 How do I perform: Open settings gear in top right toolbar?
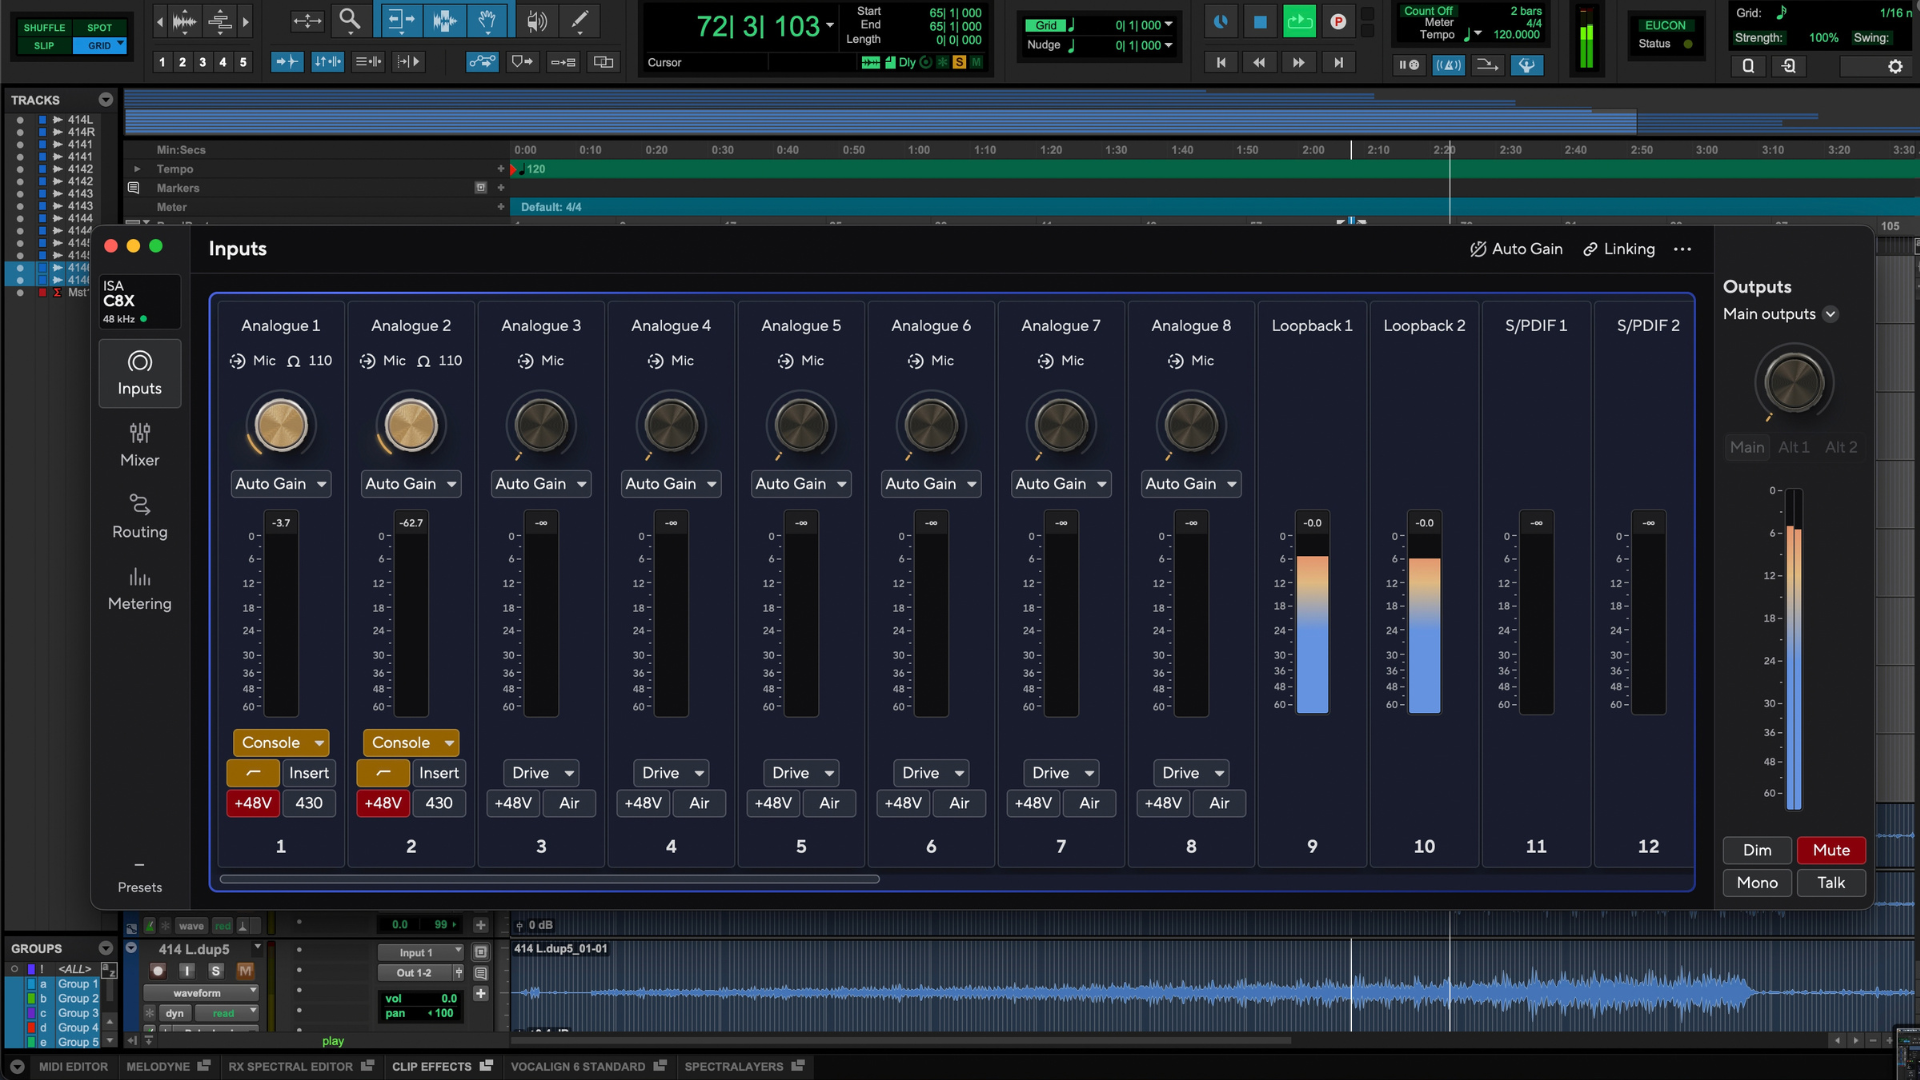point(1895,66)
